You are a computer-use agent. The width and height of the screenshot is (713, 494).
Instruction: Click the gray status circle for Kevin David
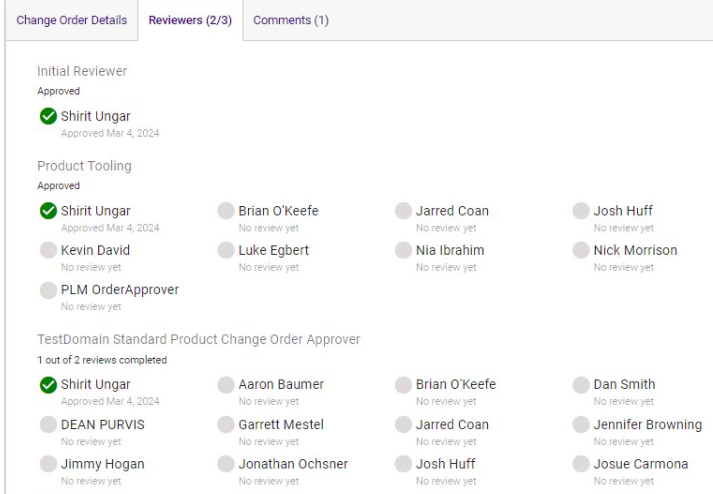pyautogui.click(x=47, y=251)
